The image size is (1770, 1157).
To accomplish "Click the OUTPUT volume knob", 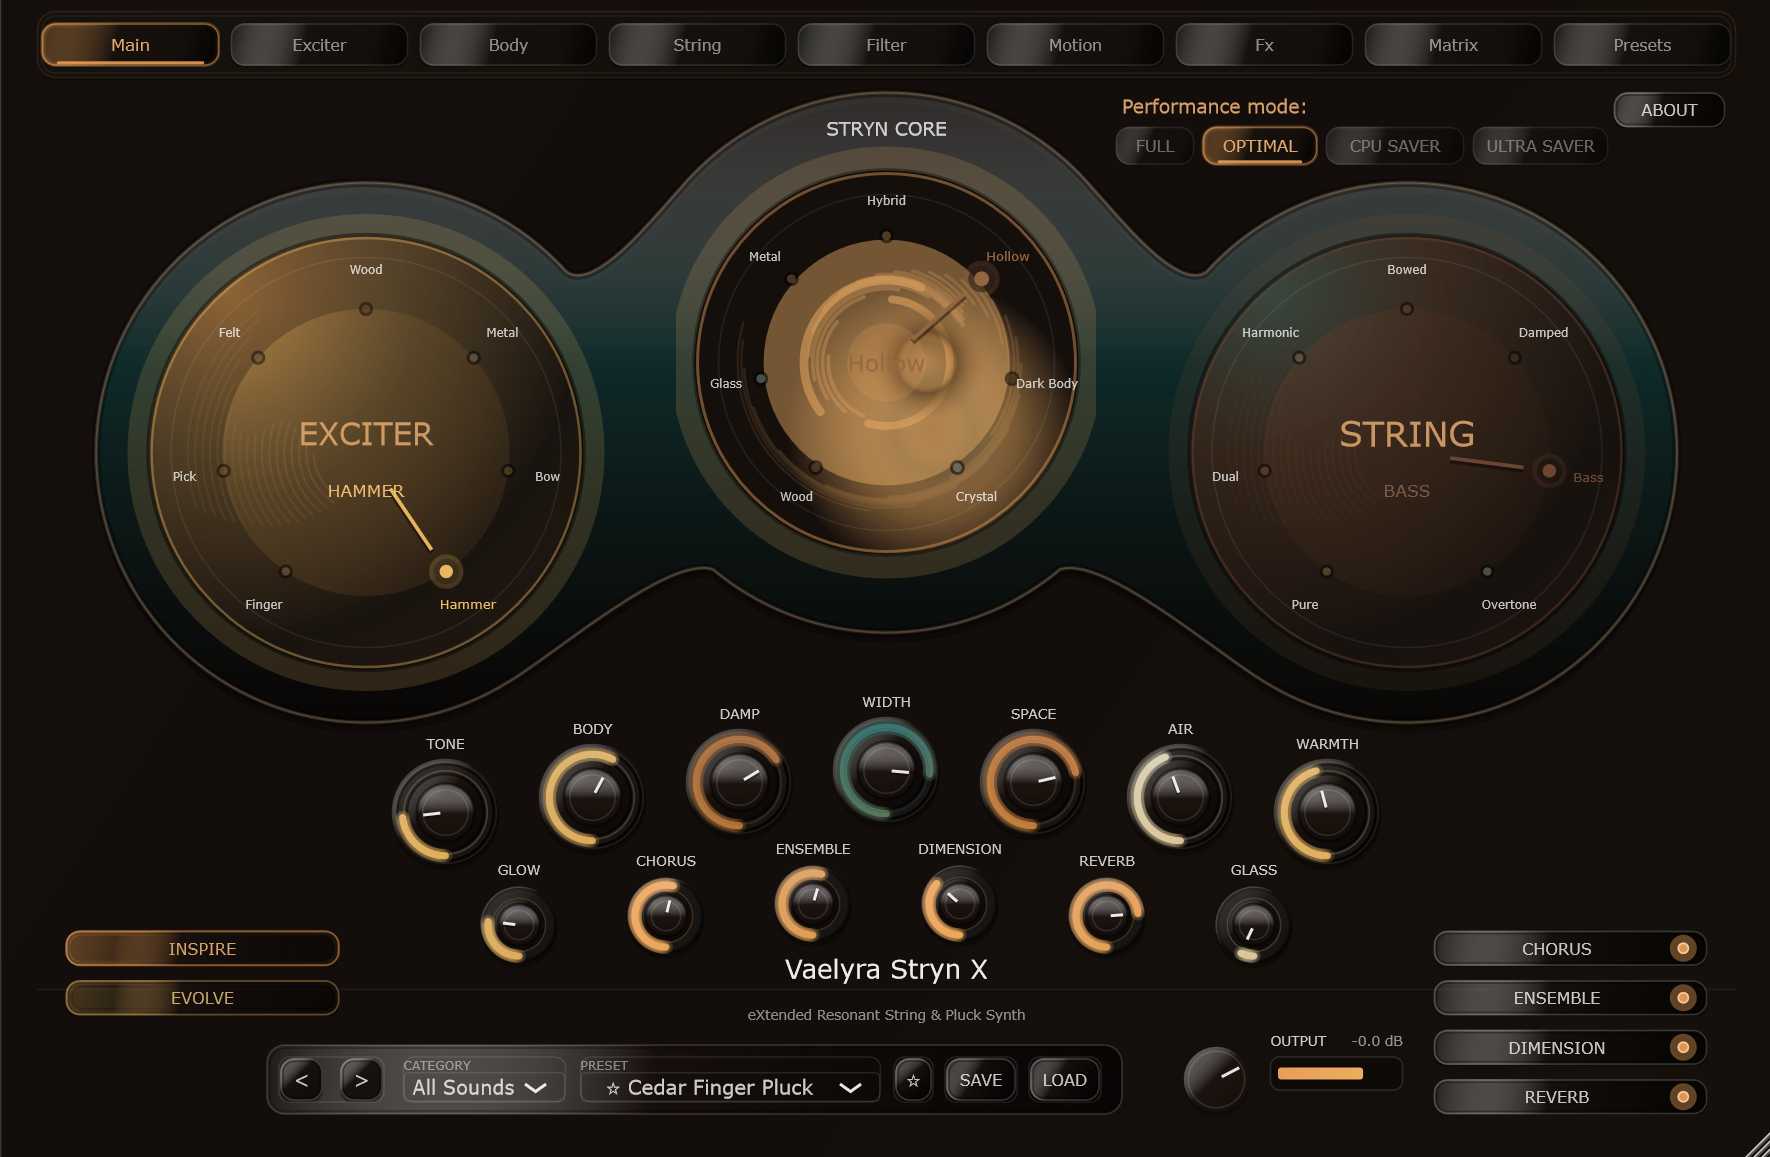I will pyautogui.click(x=1215, y=1079).
